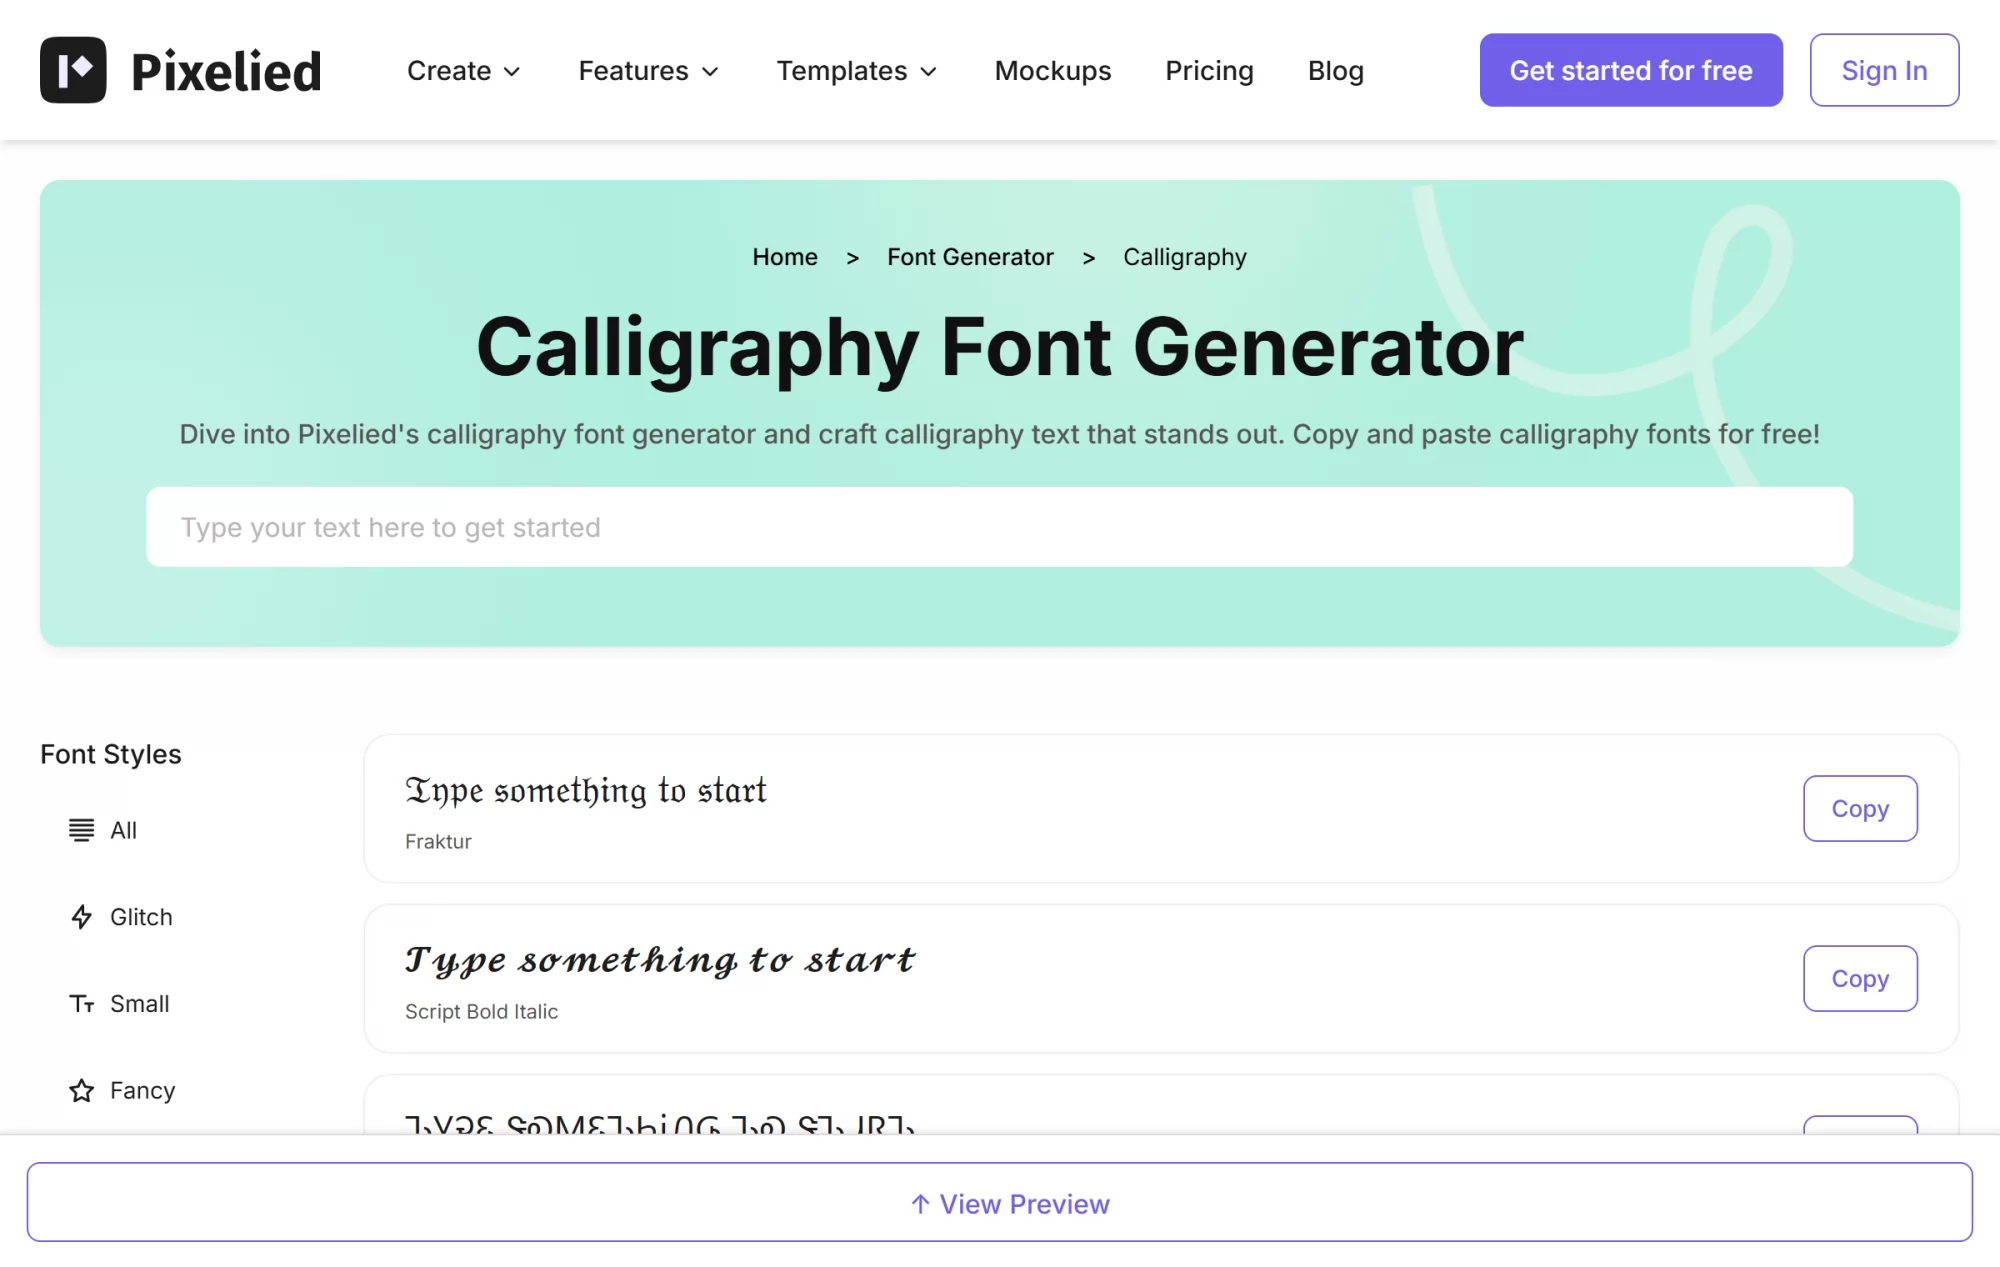2000x1267 pixels.
Task: Copy the Script Bold Italic text
Action: coord(1860,978)
